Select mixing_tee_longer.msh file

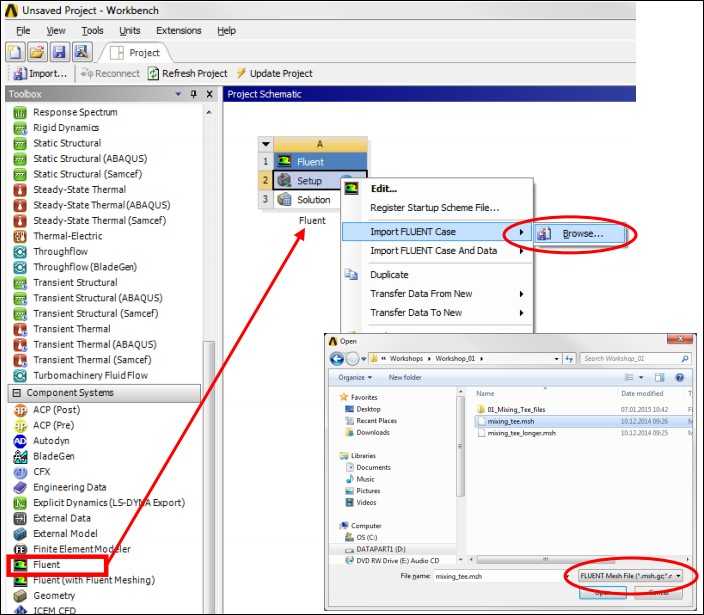pyautogui.click(x=521, y=433)
